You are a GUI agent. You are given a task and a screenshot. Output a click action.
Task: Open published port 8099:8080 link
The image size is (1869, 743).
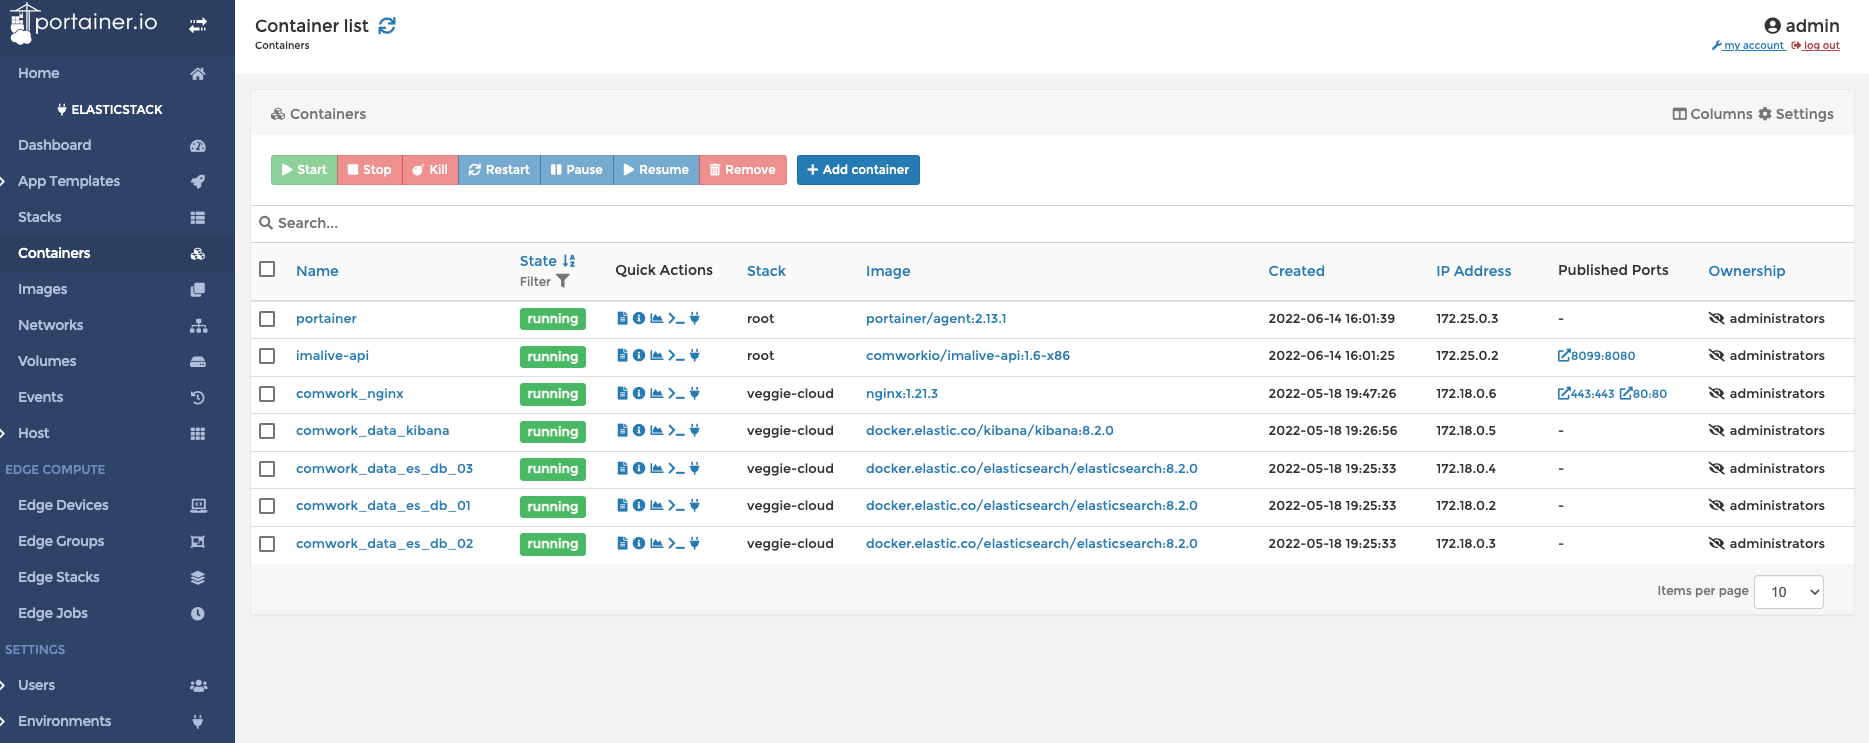pos(1597,356)
